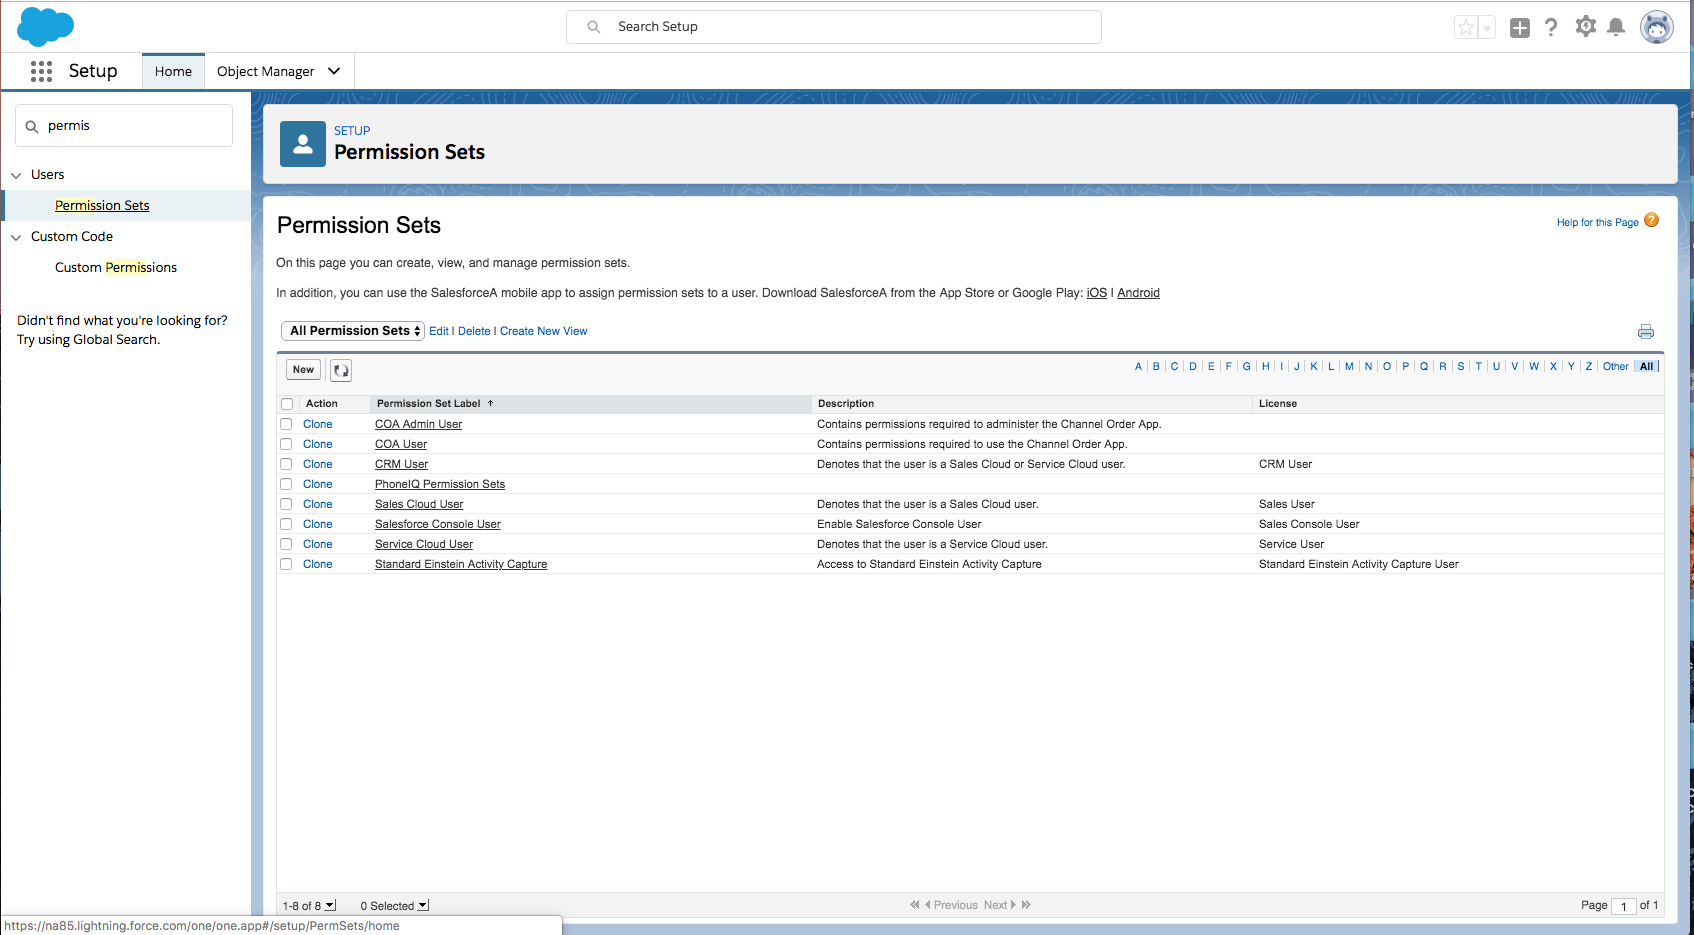Click the refresh list icon
Viewport: 1694px width, 935px height.
(341, 370)
